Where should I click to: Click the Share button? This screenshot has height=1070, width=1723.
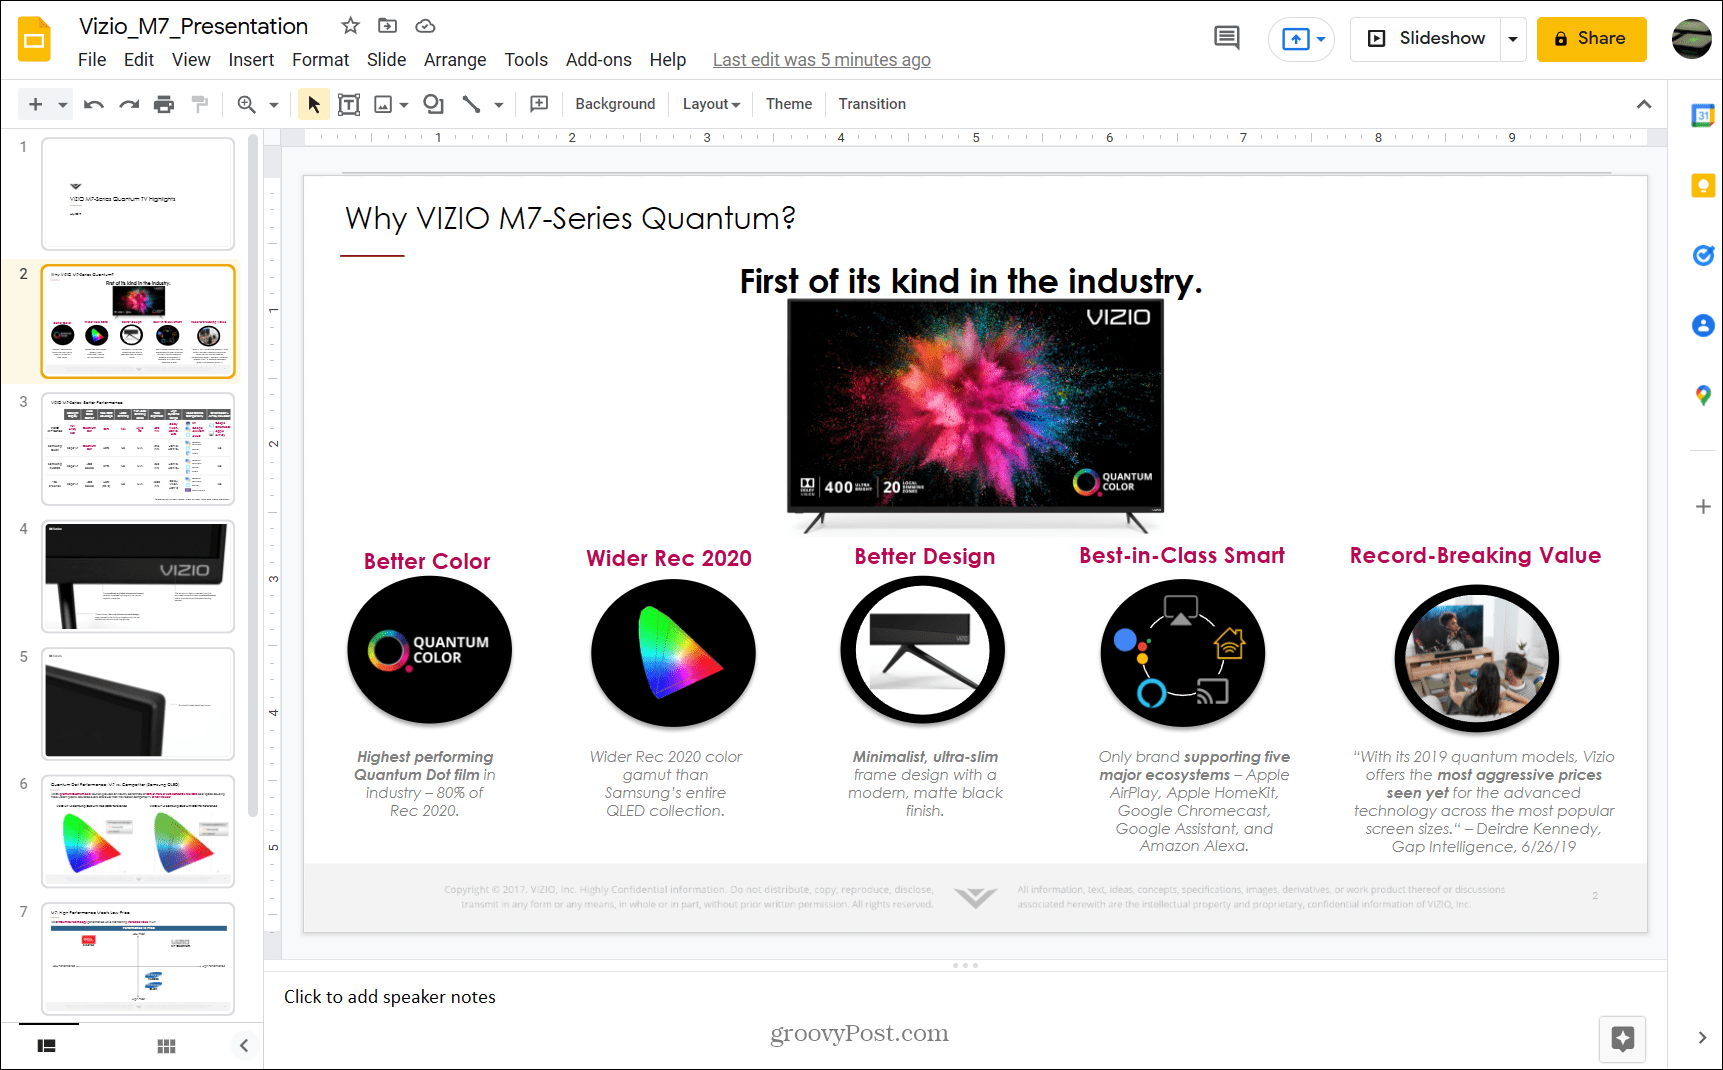pos(1591,38)
